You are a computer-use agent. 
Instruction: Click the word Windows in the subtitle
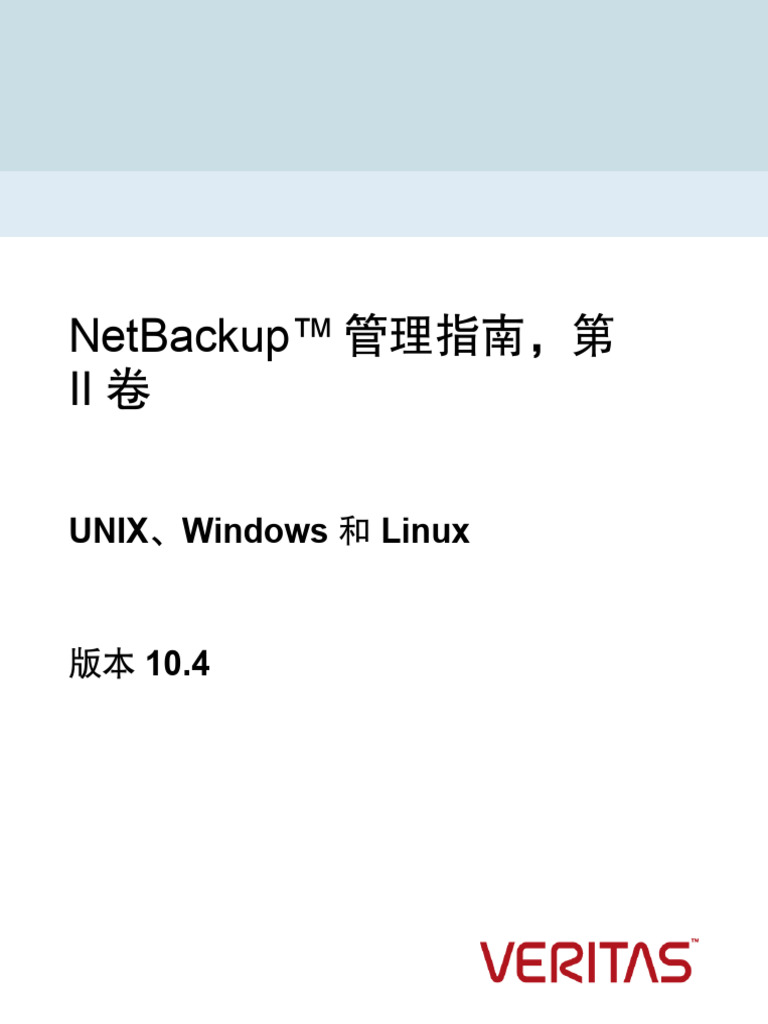click(255, 532)
